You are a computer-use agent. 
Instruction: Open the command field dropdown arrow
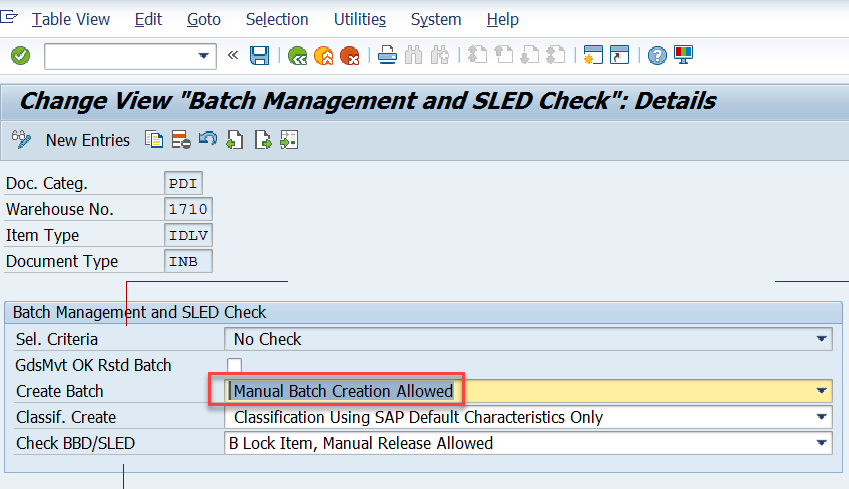pyautogui.click(x=204, y=56)
